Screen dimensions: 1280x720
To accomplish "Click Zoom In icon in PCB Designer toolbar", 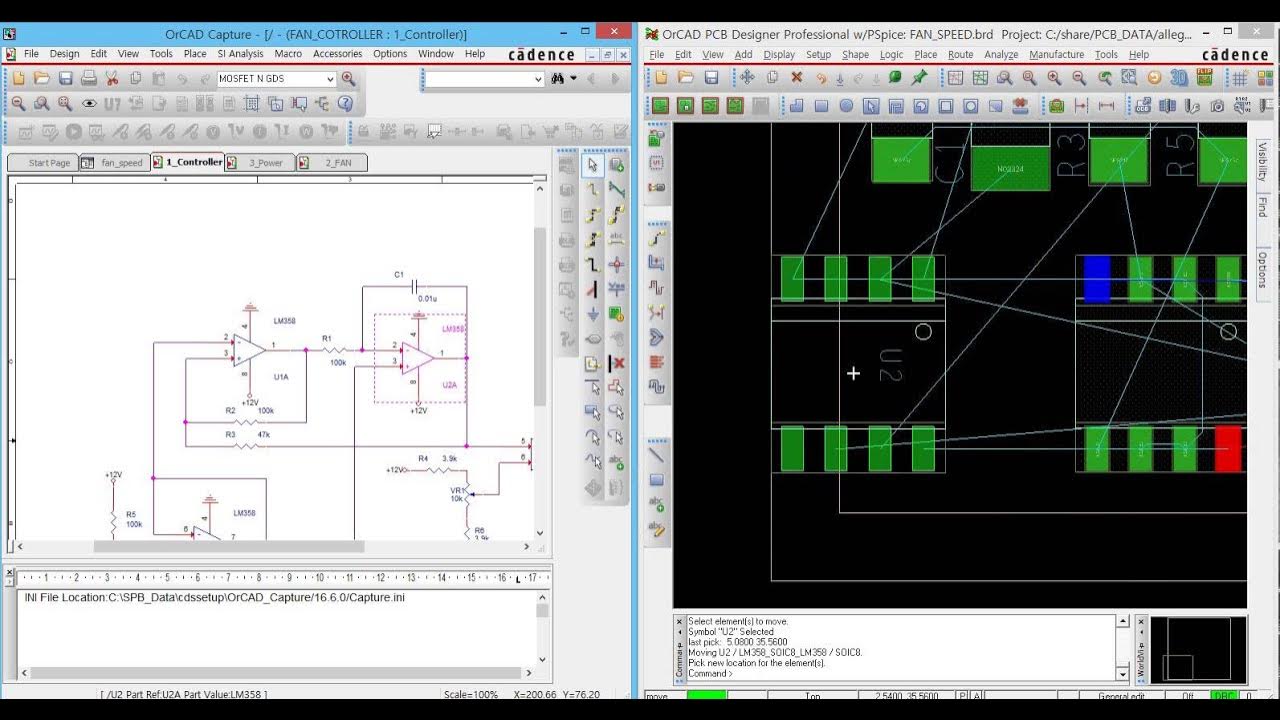I will click(x=1054, y=78).
